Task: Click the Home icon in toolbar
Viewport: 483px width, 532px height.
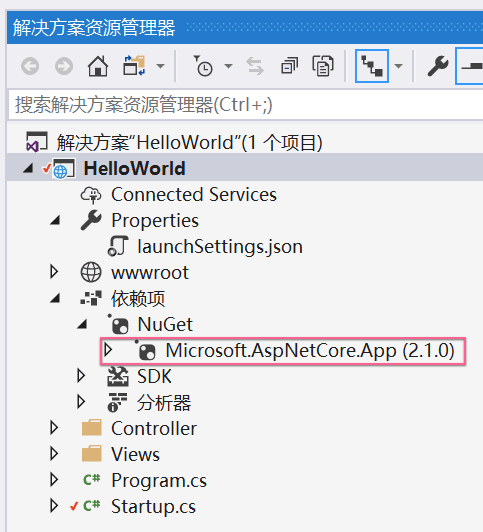Action: (98, 66)
